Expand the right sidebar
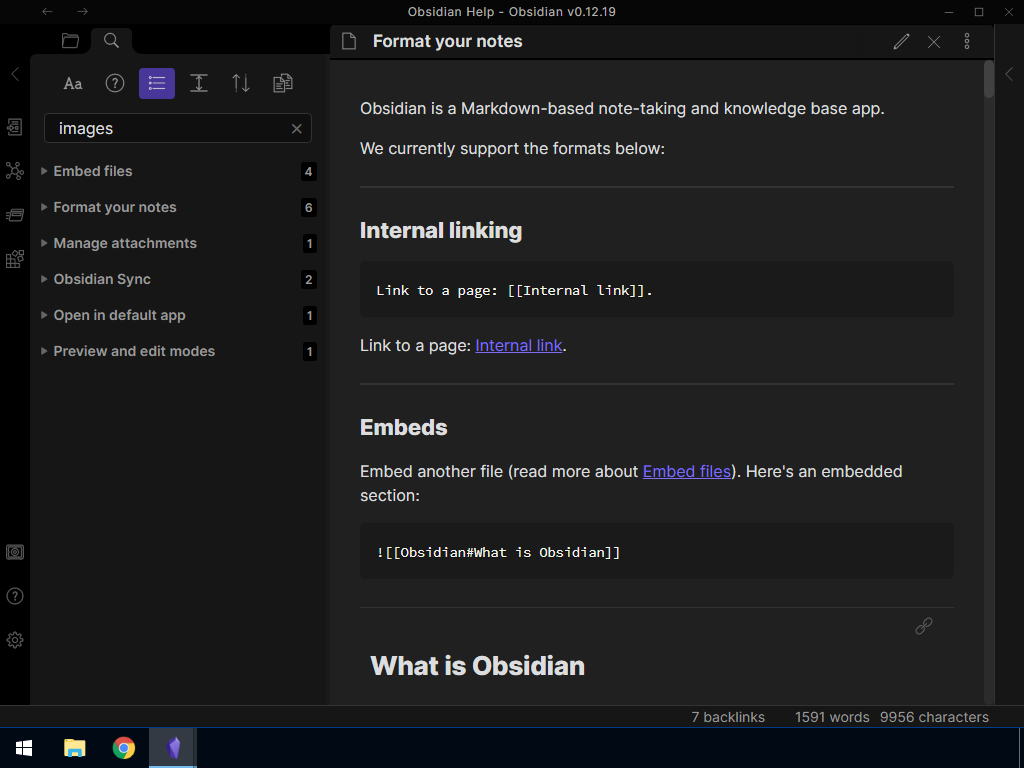The width and height of the screenshot is (1024, 768). point(1009,74)
